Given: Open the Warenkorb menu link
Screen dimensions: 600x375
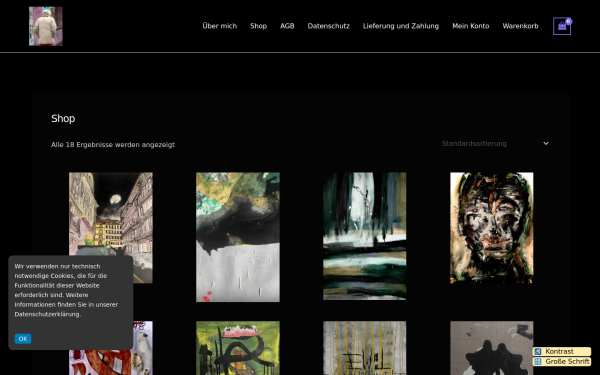Looking at the screenshot, I should (520, 26).
